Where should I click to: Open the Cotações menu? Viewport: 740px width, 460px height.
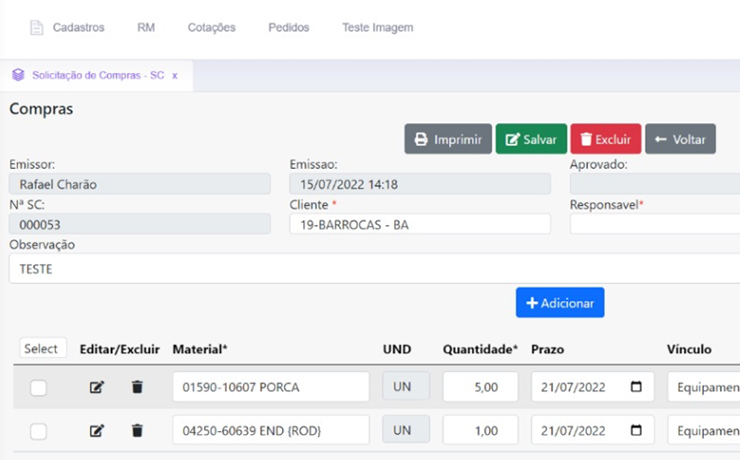pos(211,28)
